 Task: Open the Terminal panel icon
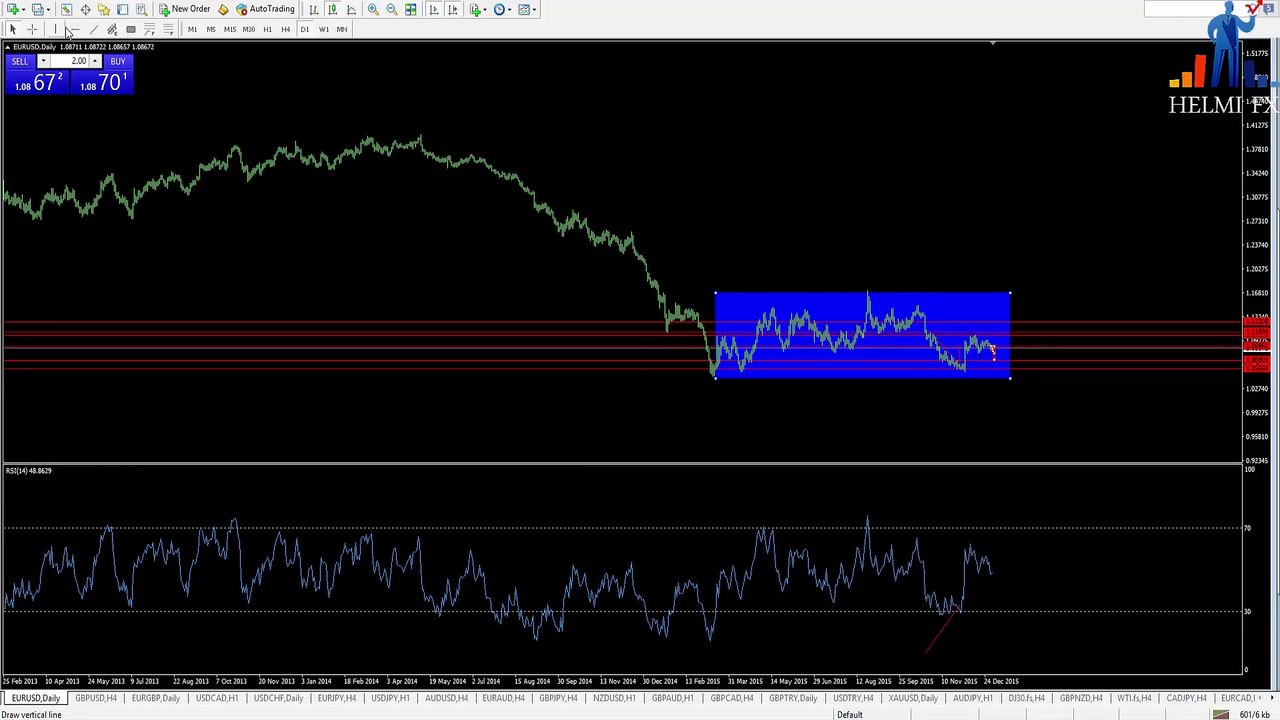click(122, 9)
